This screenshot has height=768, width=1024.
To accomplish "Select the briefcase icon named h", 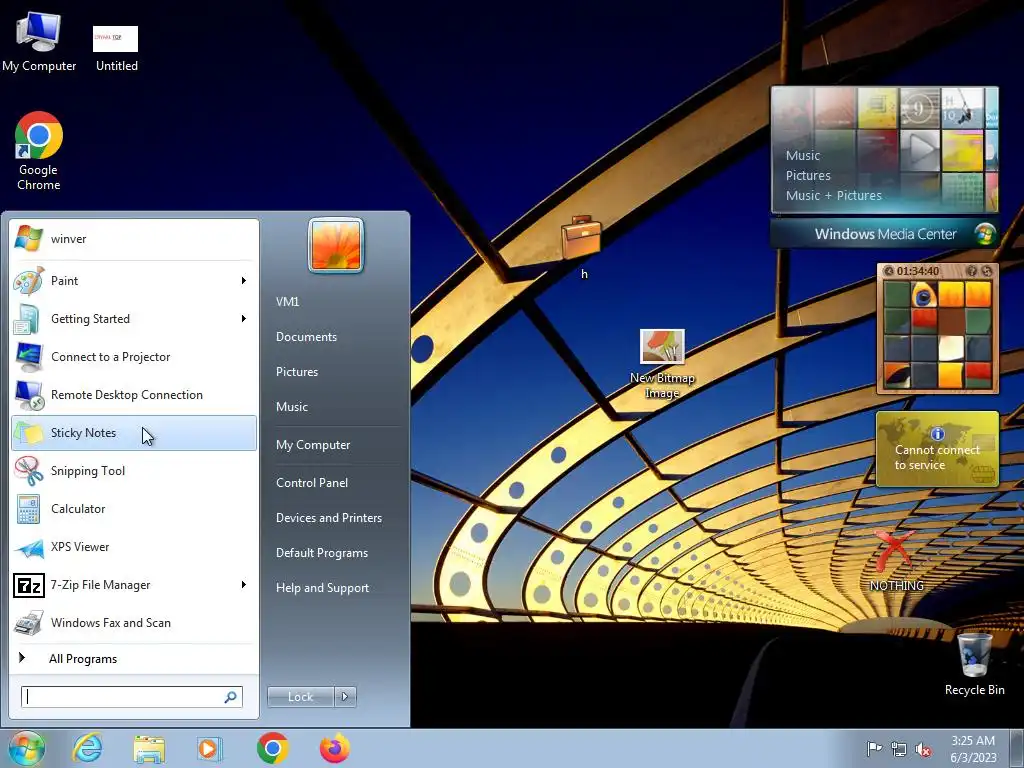I will coord(582,248).
